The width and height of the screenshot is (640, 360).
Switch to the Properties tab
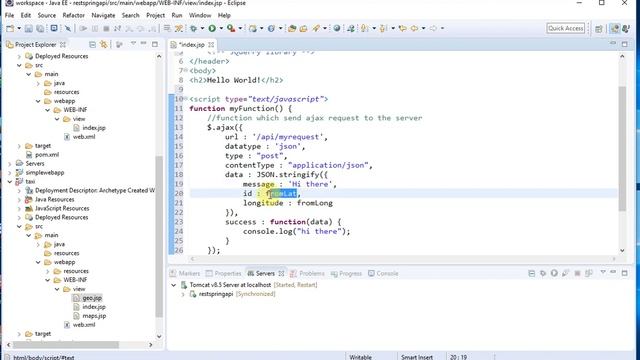pyautogui.click(x=224, y=273)
